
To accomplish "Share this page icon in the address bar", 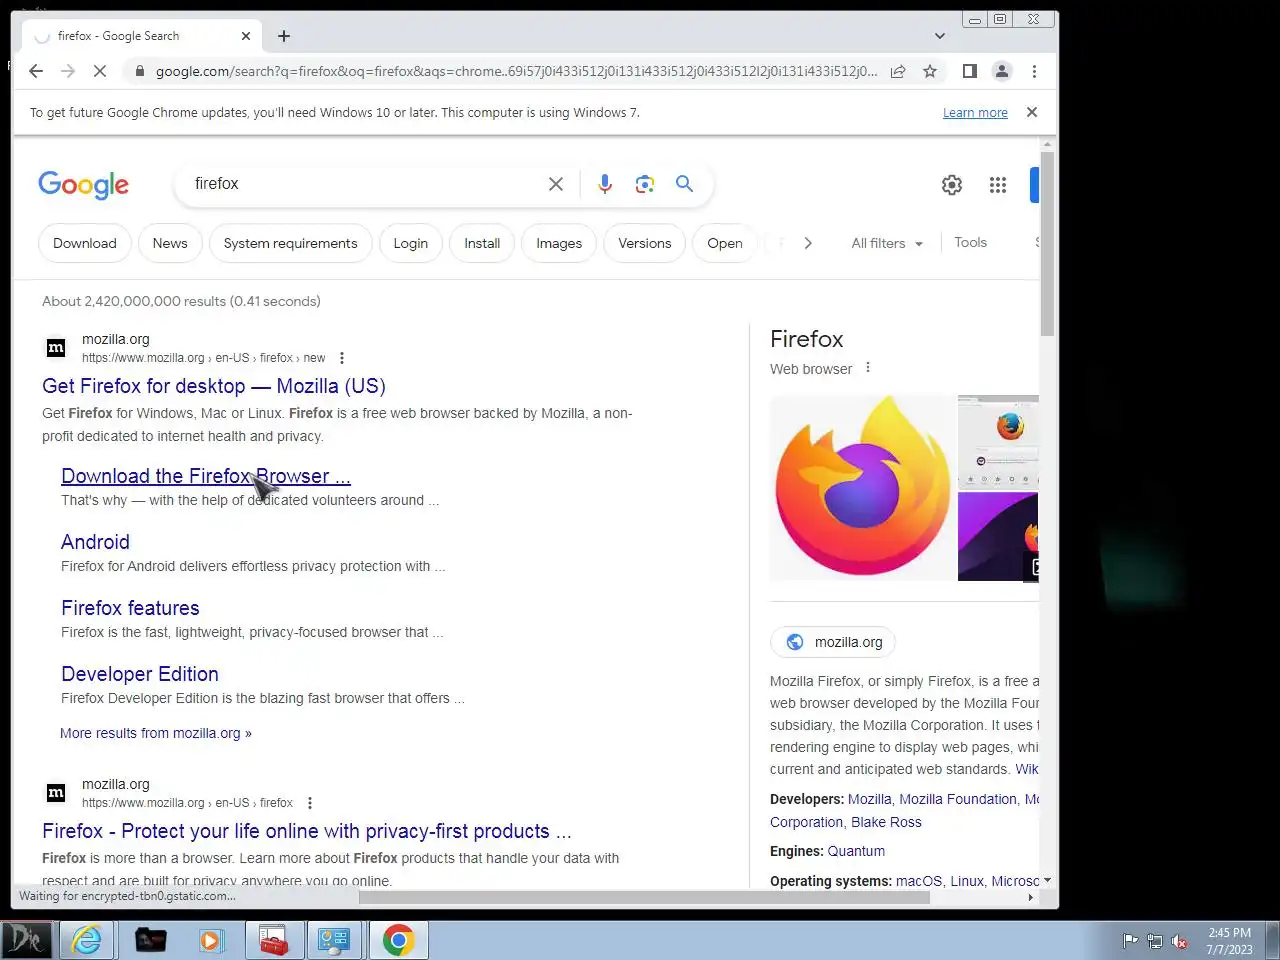I will tap(898, 71).
